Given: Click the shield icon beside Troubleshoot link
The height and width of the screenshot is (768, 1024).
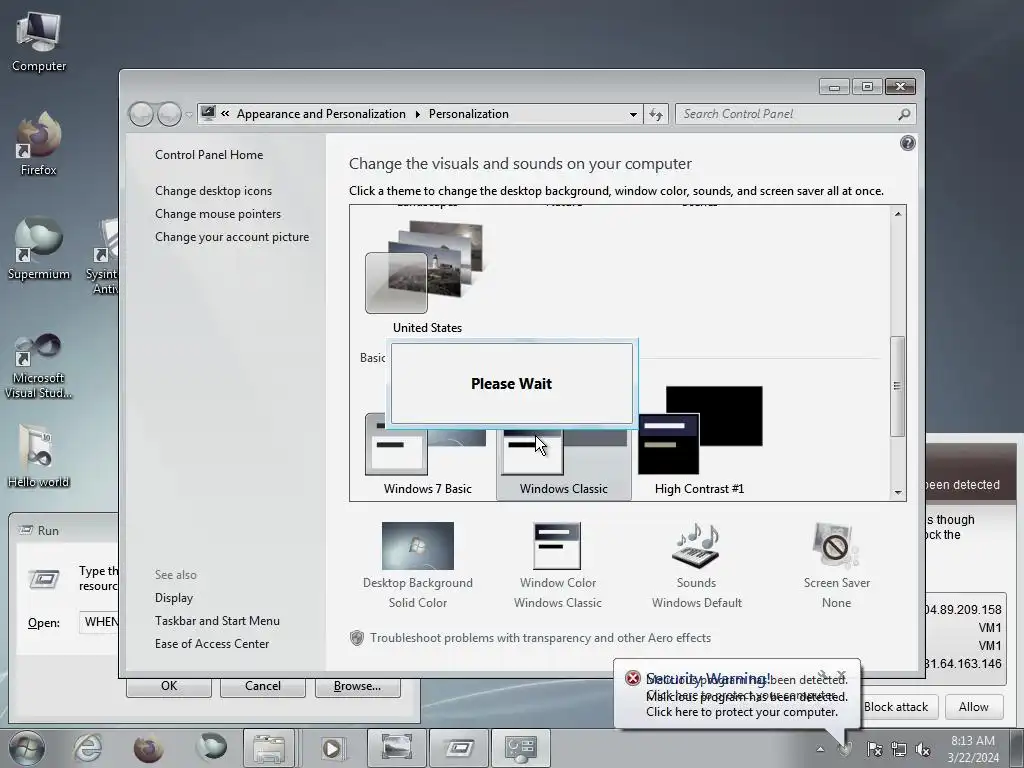Looking at the screenshot, I should coord(357,638).
